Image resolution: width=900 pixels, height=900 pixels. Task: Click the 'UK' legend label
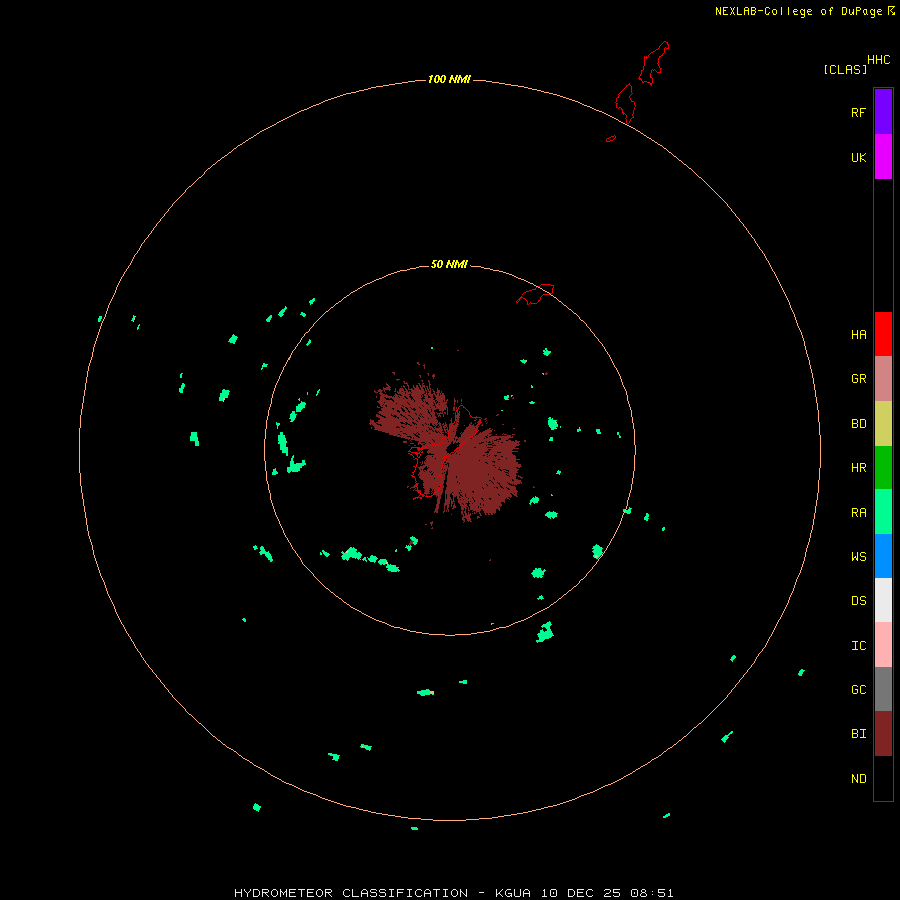pyautogui.click(x=858, y=157)
